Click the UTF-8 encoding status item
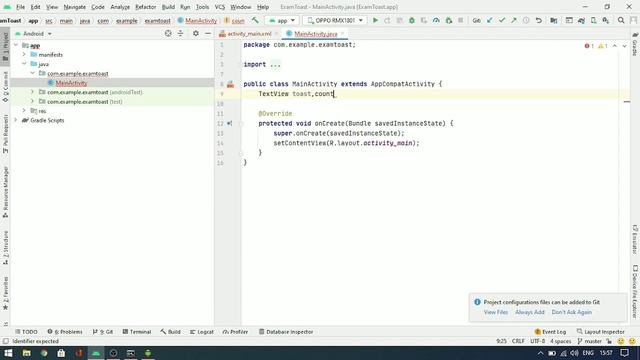Image resolution: width=640 pixels, height=360 pixels. (x=538, y=341)
